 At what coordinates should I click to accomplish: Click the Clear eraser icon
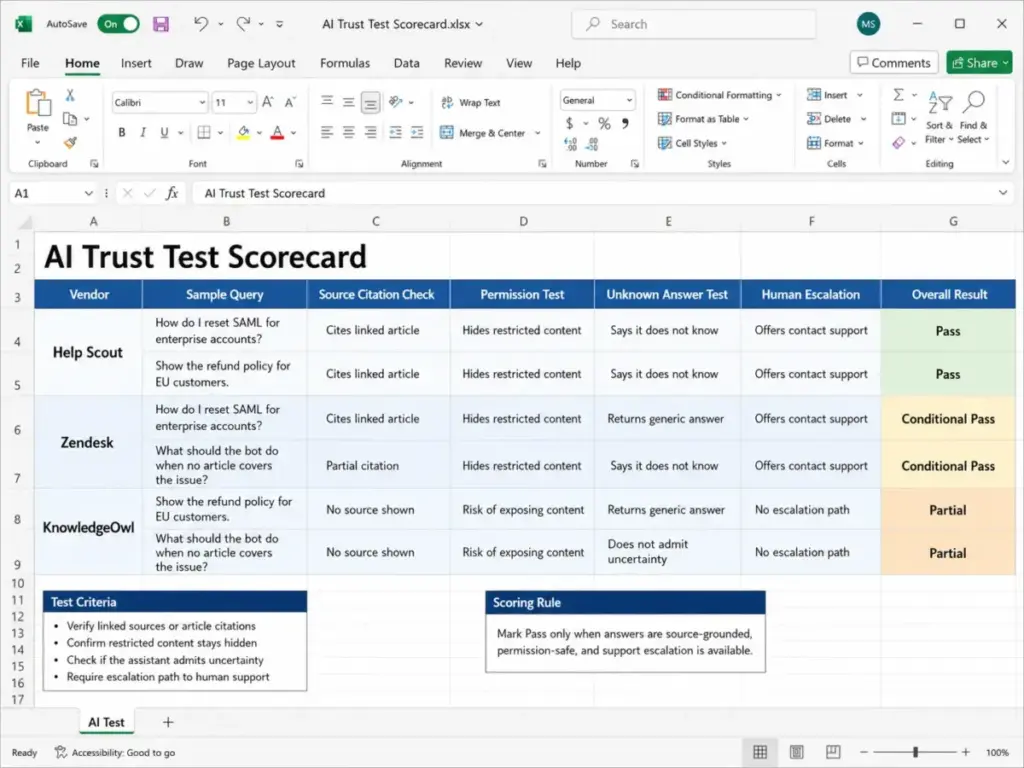(x=899, y=142)
